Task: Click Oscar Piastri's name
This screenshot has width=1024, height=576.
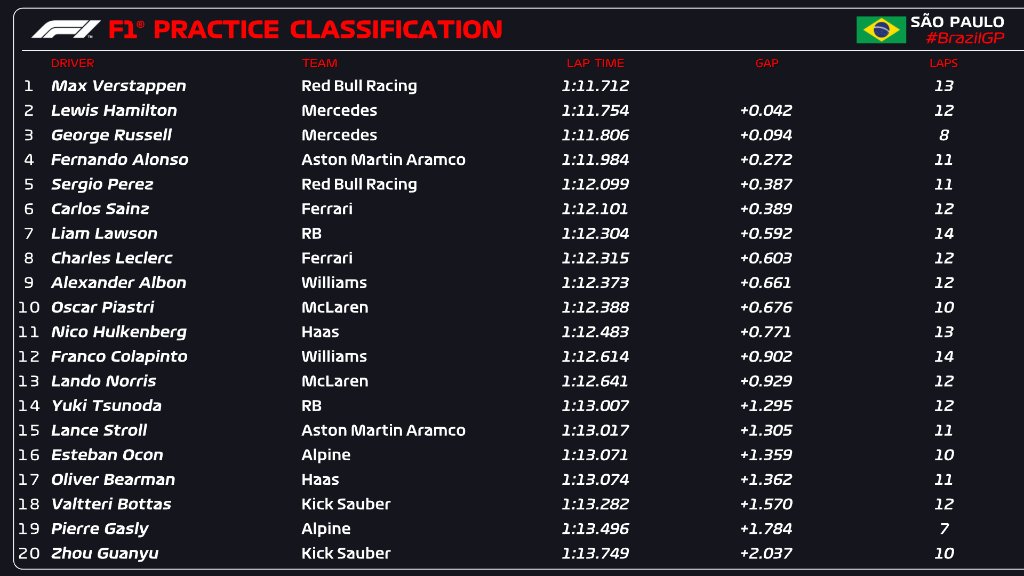Action: pyautogui.click(x=102, y=308)
